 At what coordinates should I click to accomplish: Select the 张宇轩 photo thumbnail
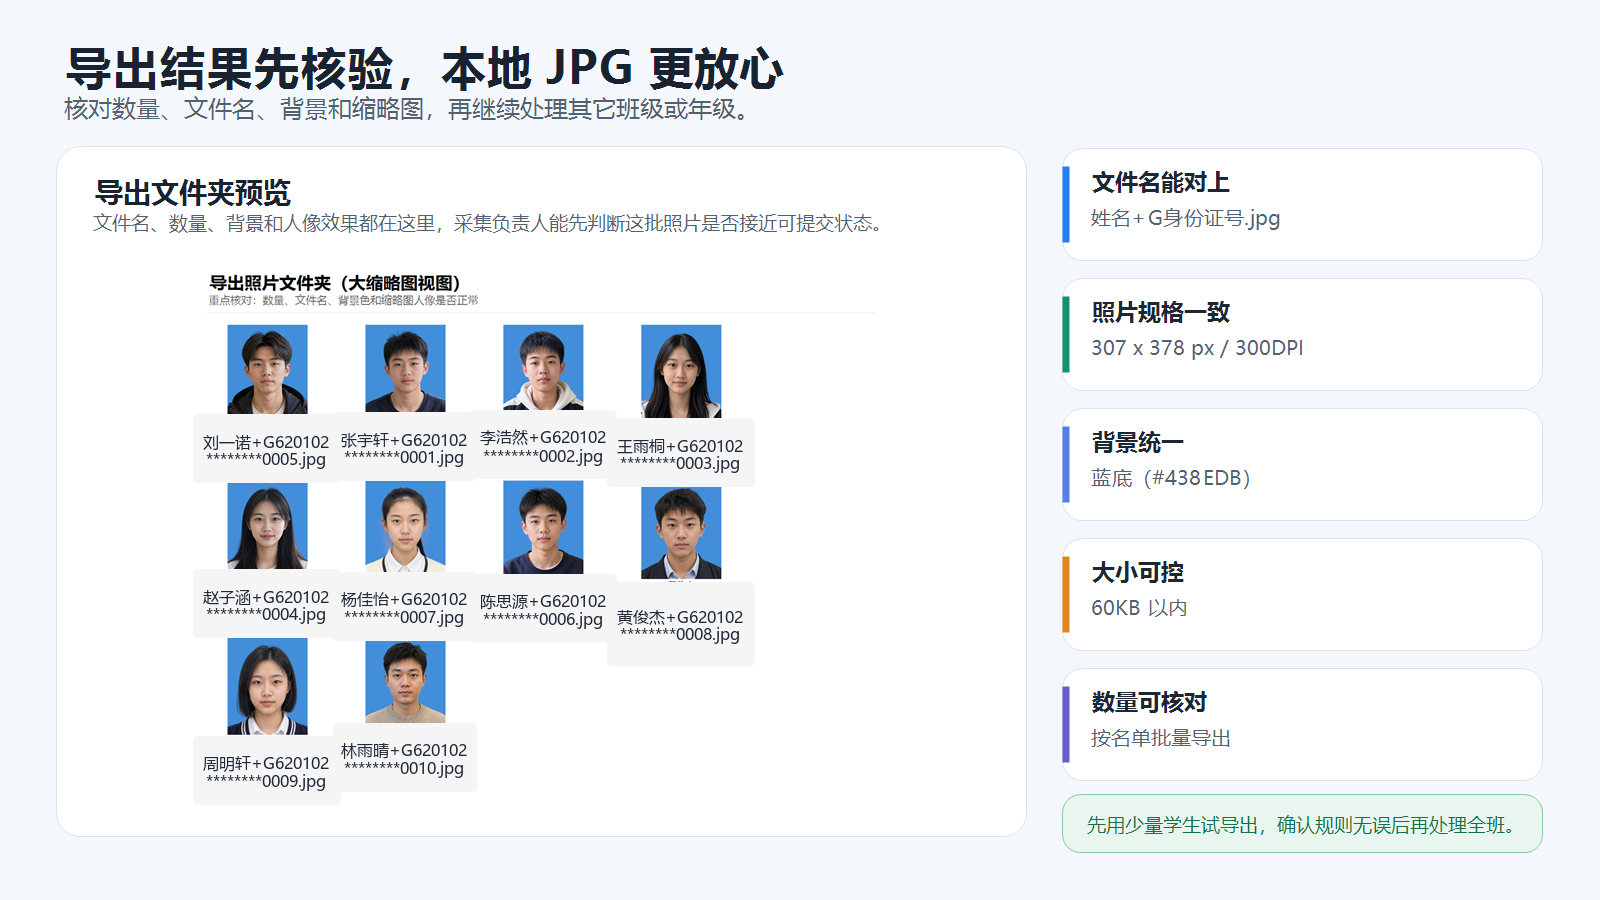(x=405, y=368)
